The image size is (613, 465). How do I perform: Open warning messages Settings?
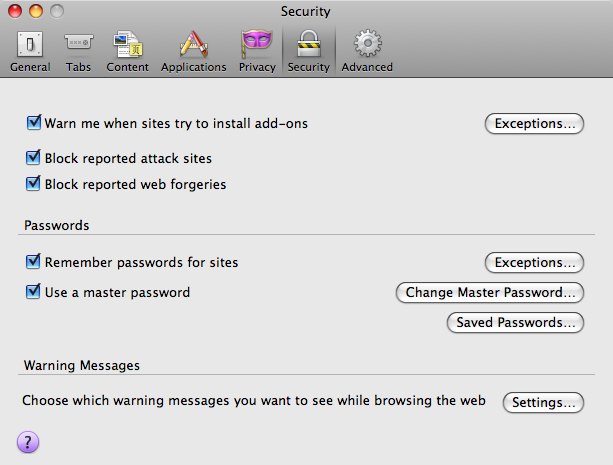pyautogui.click(x=542, y=402)
